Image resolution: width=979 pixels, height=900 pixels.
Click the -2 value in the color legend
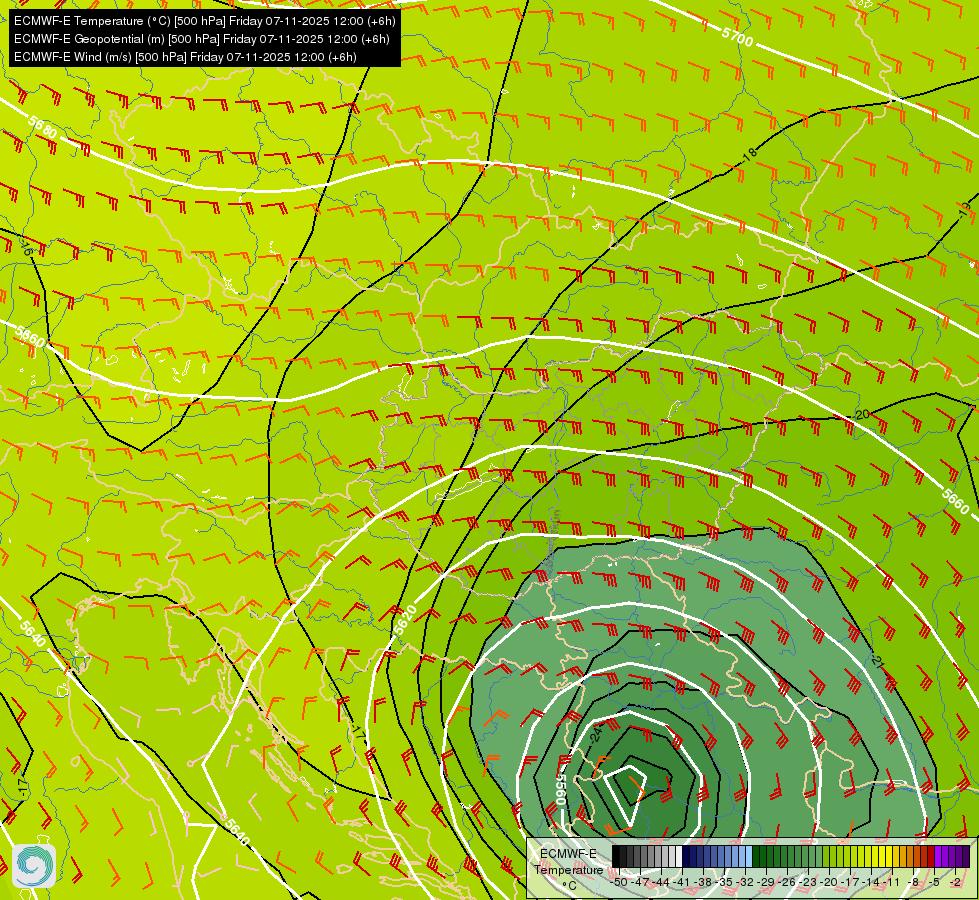click(955, 882)
